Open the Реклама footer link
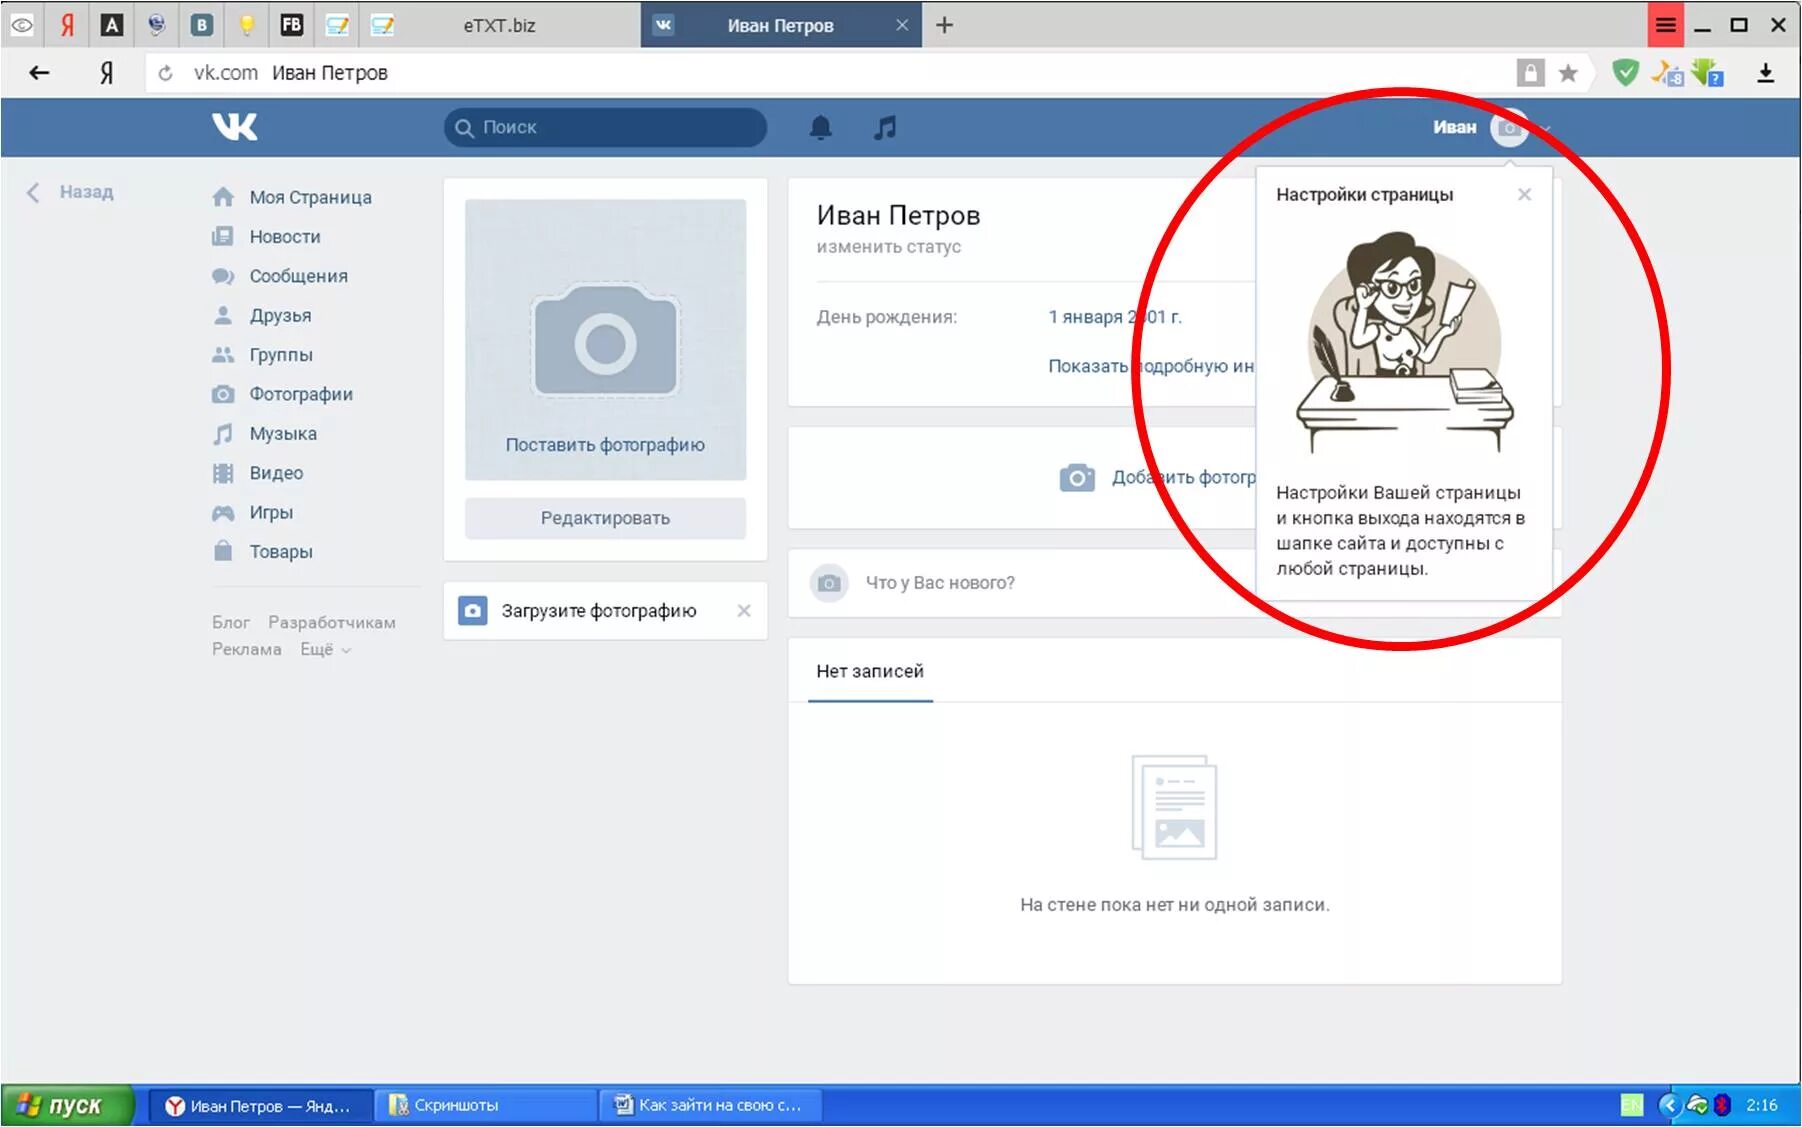Image resolution: width=1802 pixels, height=1127 pixels. point(247,649)
